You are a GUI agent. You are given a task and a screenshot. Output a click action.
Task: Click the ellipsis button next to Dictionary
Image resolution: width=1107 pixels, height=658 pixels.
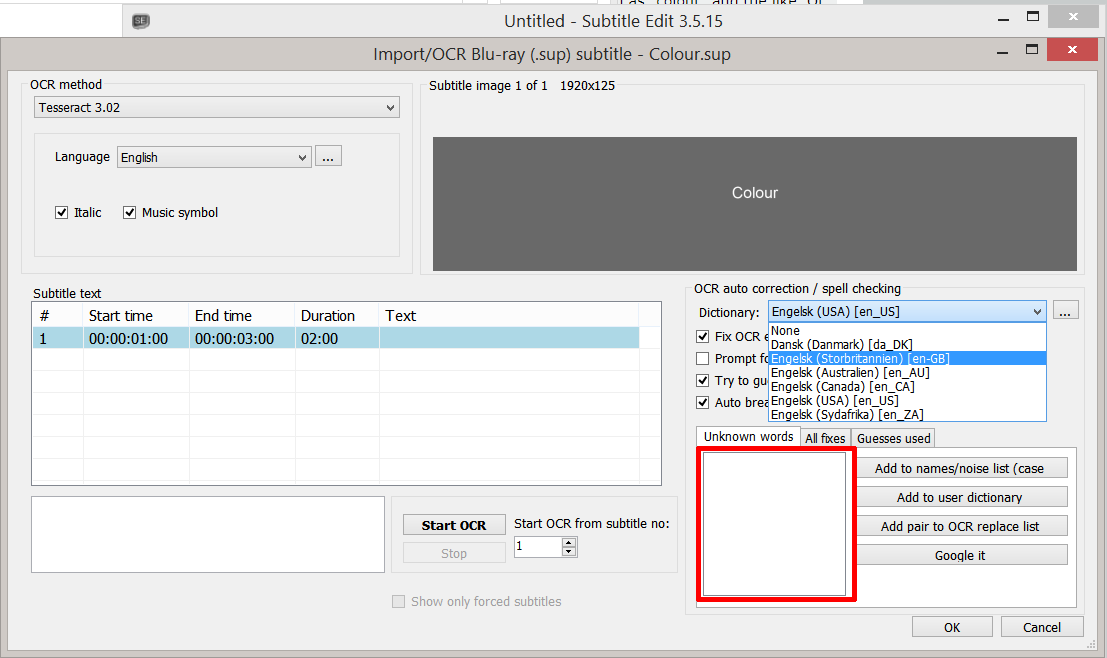coord(1065,311)
